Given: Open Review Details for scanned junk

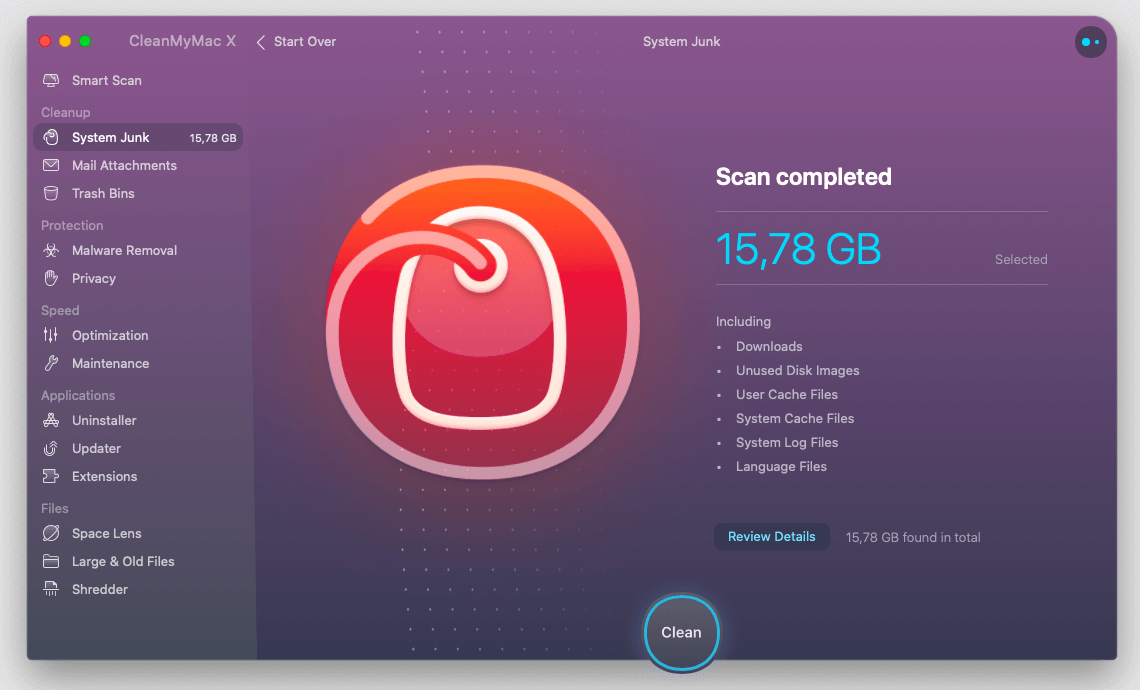Looking at the screenshot, I should point(771,536).
